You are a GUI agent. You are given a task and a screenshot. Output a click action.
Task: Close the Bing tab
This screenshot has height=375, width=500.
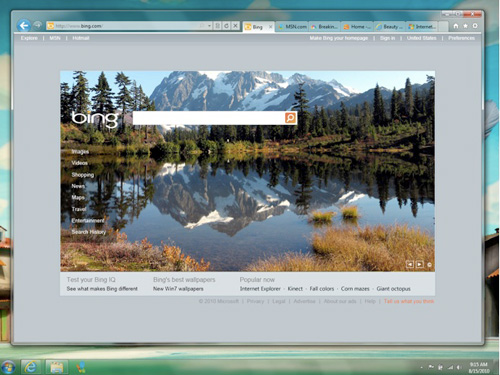coord(270,27)
